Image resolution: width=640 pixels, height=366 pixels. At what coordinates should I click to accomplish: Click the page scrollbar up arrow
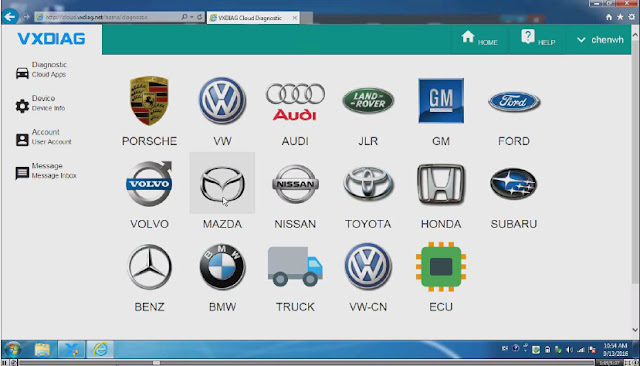[x=635, y=35]
